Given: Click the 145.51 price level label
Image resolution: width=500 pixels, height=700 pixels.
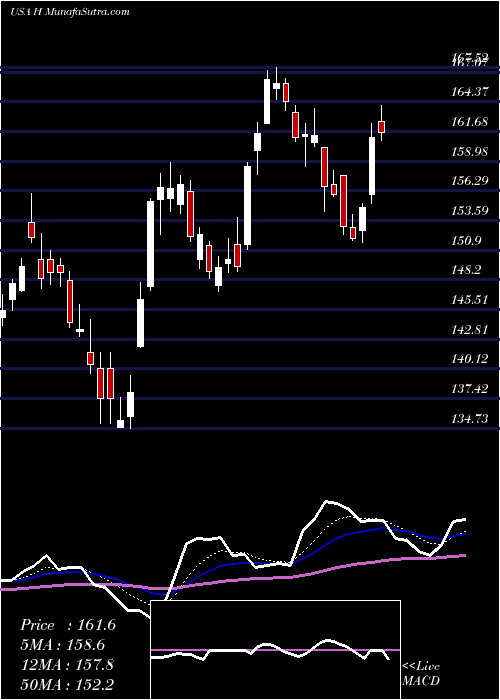Looking at the screenshot, I should (x=470, y=300).
